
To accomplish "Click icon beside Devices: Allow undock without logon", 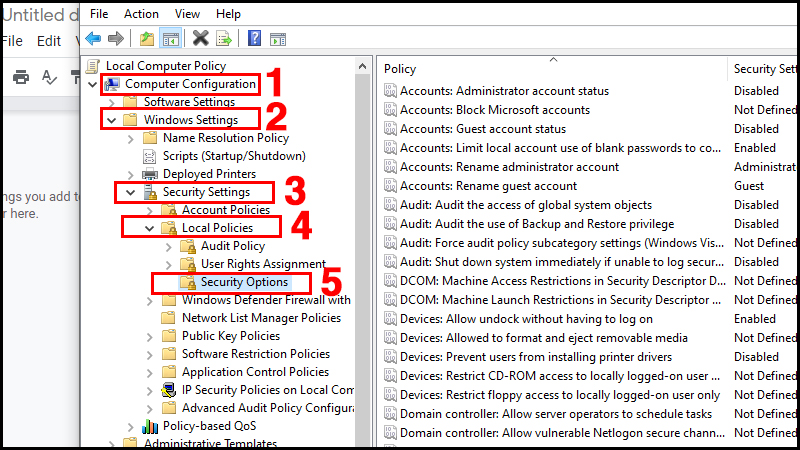I will click(390, 319).
